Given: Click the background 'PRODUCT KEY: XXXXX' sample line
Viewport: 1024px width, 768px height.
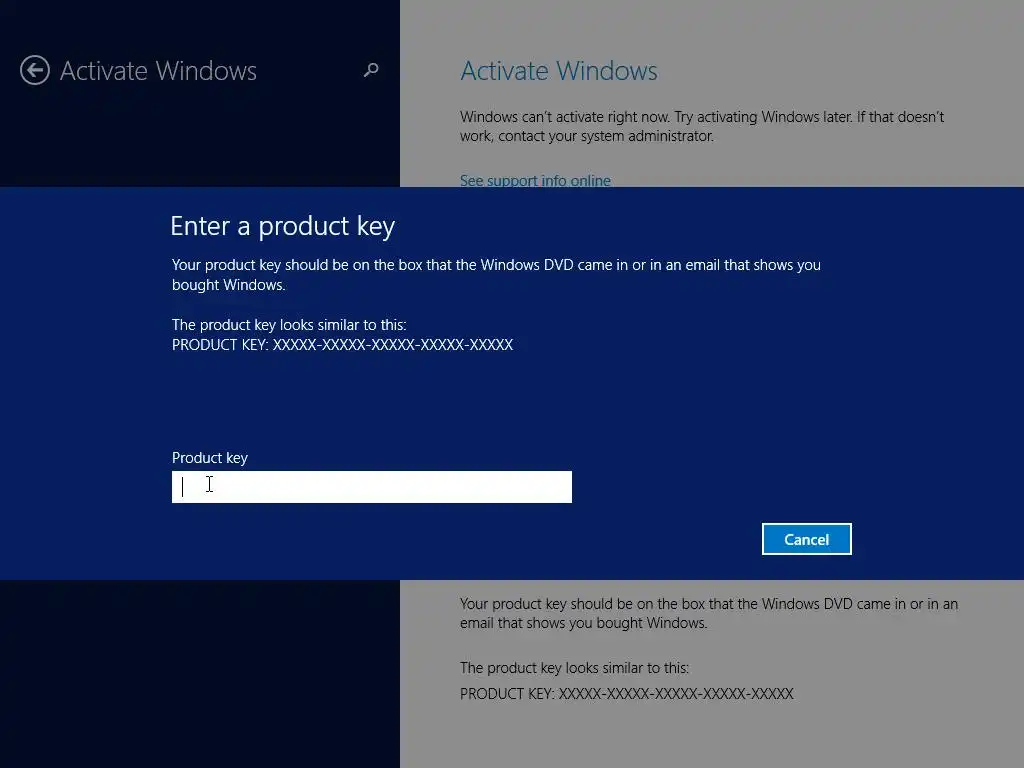Looking at the screenshot, I should pyautogui.click(x=626, y=694).
